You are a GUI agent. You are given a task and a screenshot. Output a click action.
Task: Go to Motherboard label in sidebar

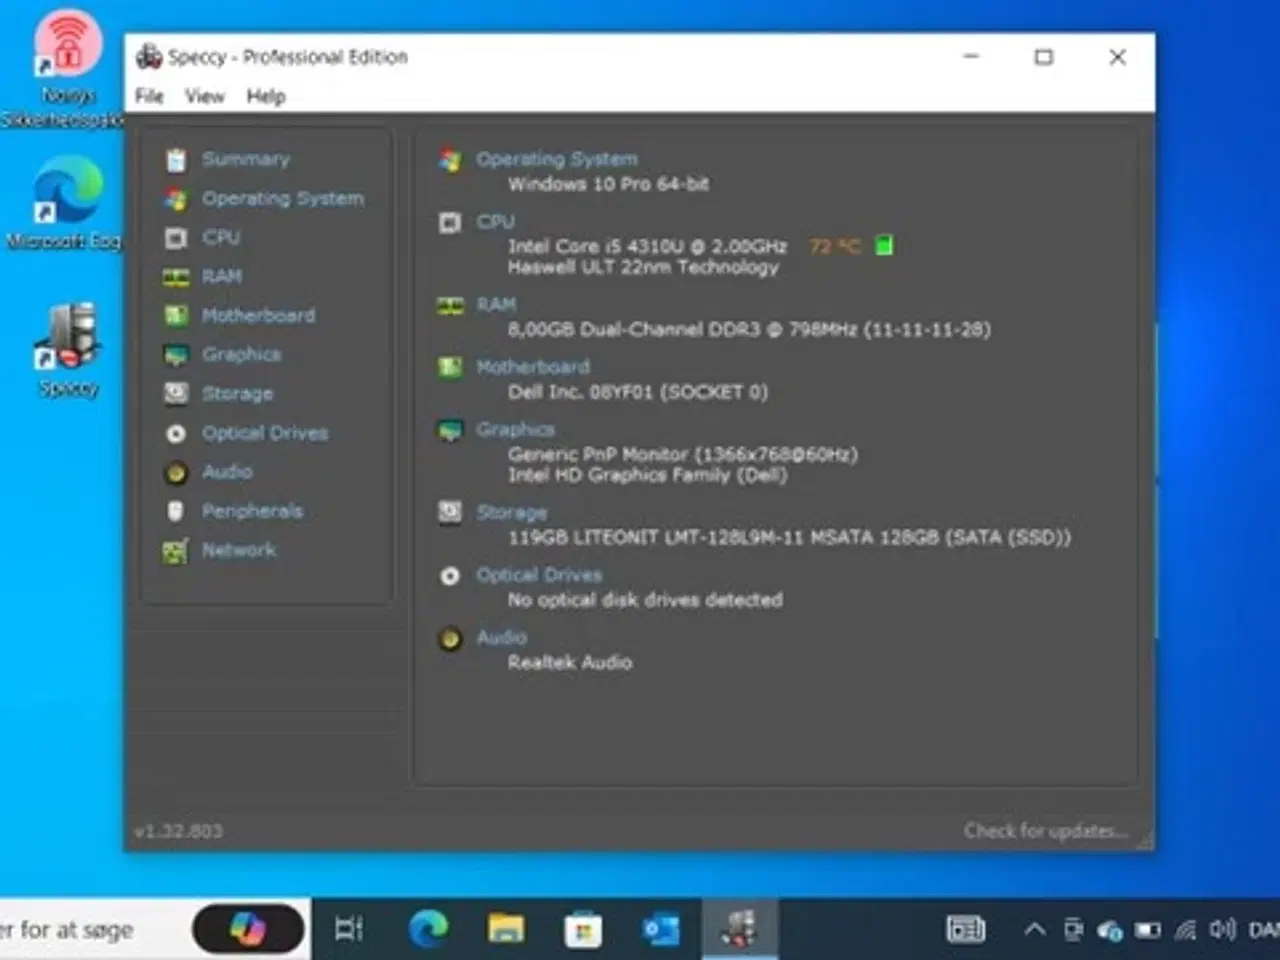258,315
